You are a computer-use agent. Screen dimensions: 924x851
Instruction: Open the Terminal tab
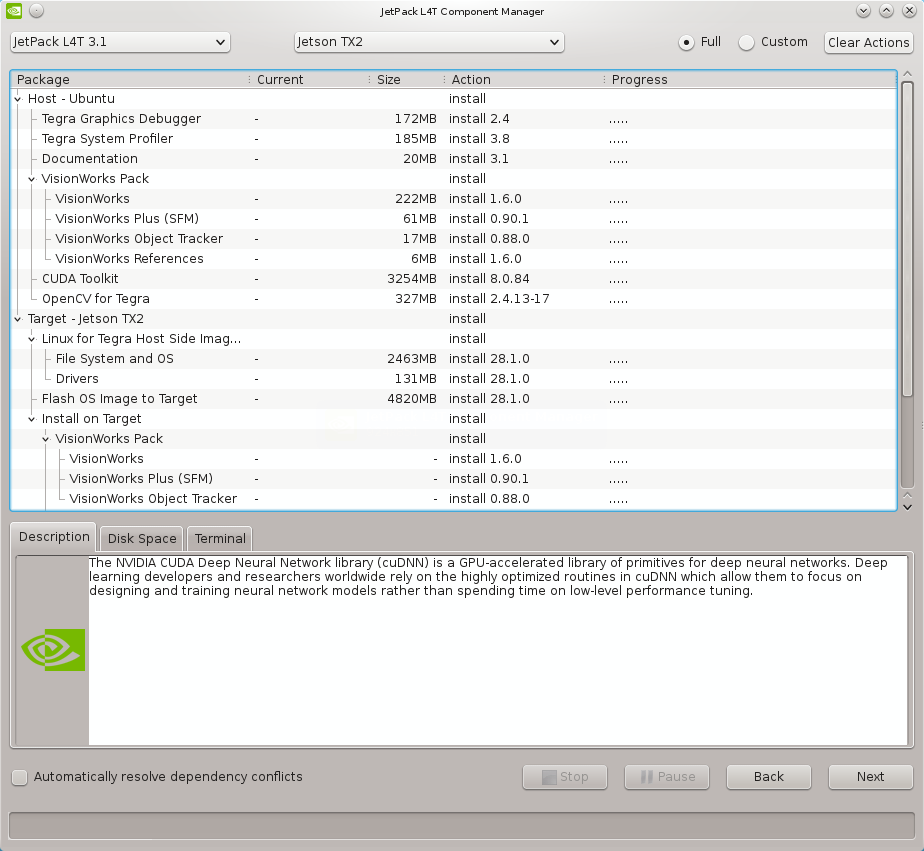220,538
